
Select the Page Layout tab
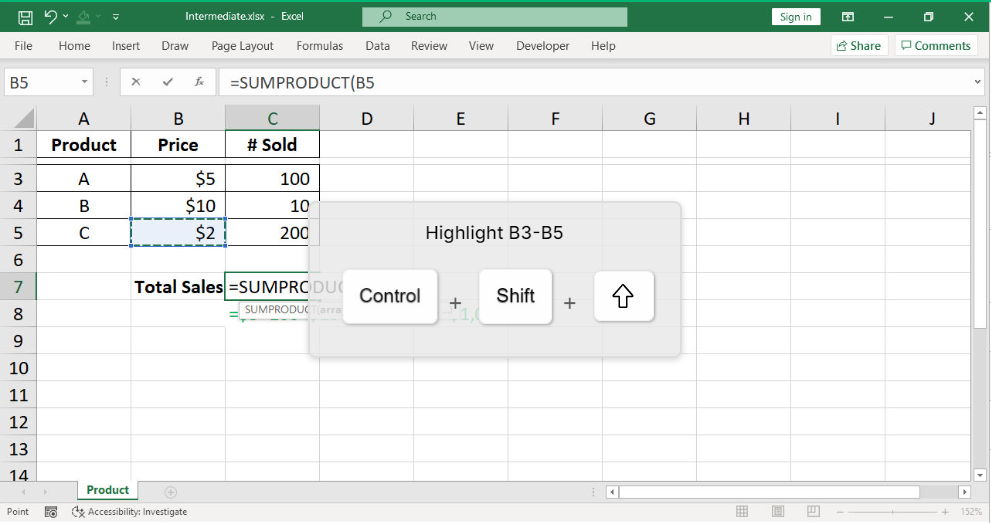[x=242, y=45]
